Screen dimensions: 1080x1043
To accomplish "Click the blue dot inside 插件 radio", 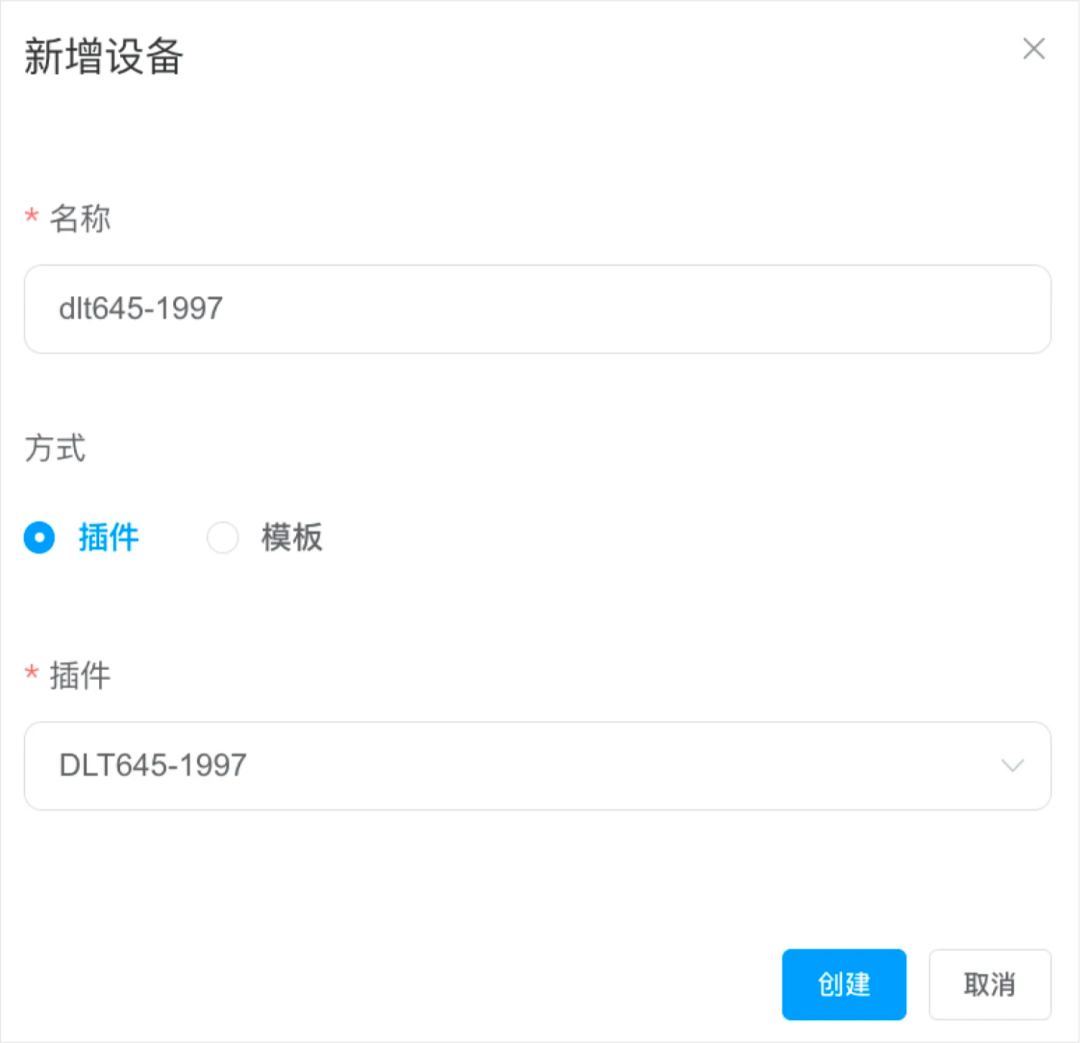I will [x=39, y=538].
